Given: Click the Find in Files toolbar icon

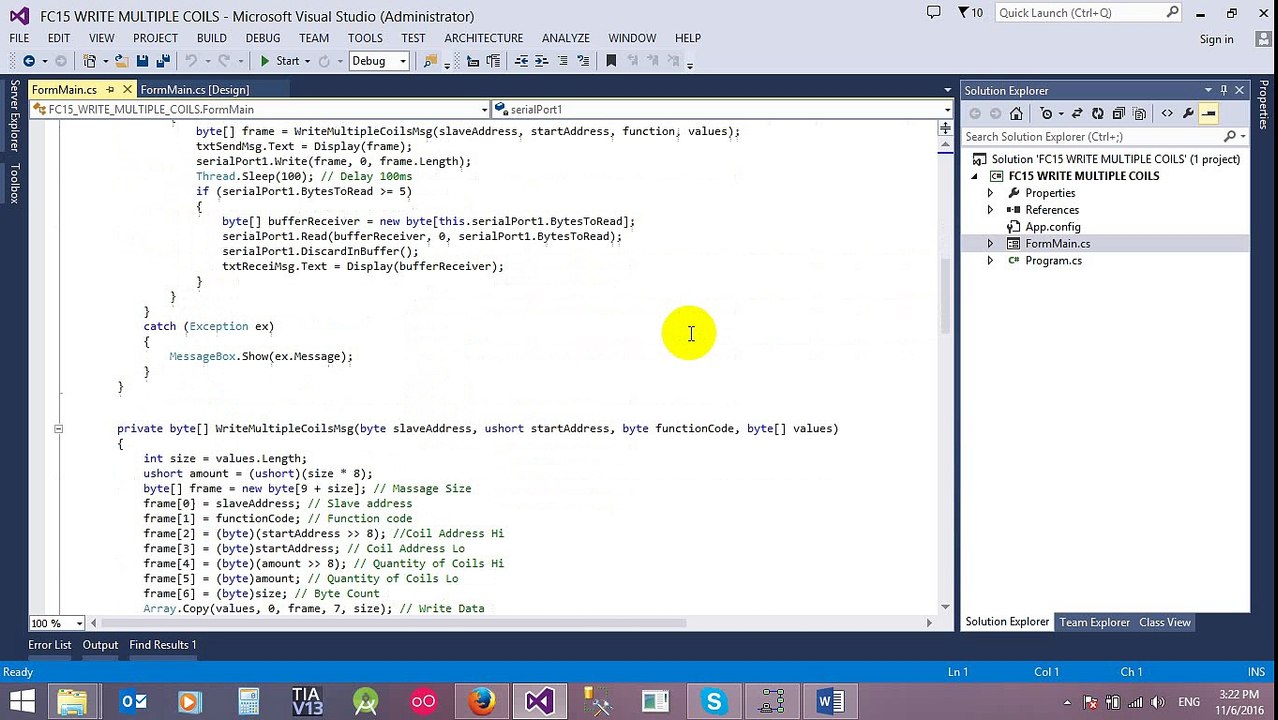Looking at the screenshot, I should point(430,61).
